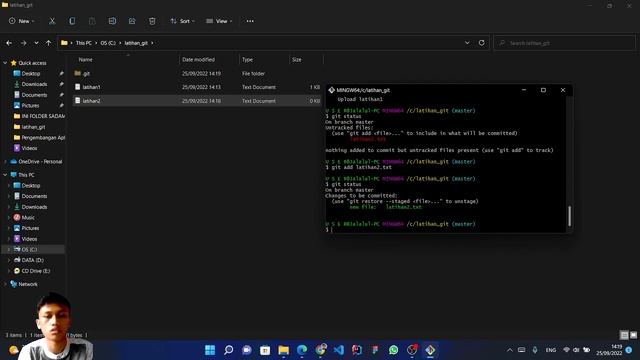Open ENG language input switcher
This screenshot has height=360, width=640.
coord(551,350)
